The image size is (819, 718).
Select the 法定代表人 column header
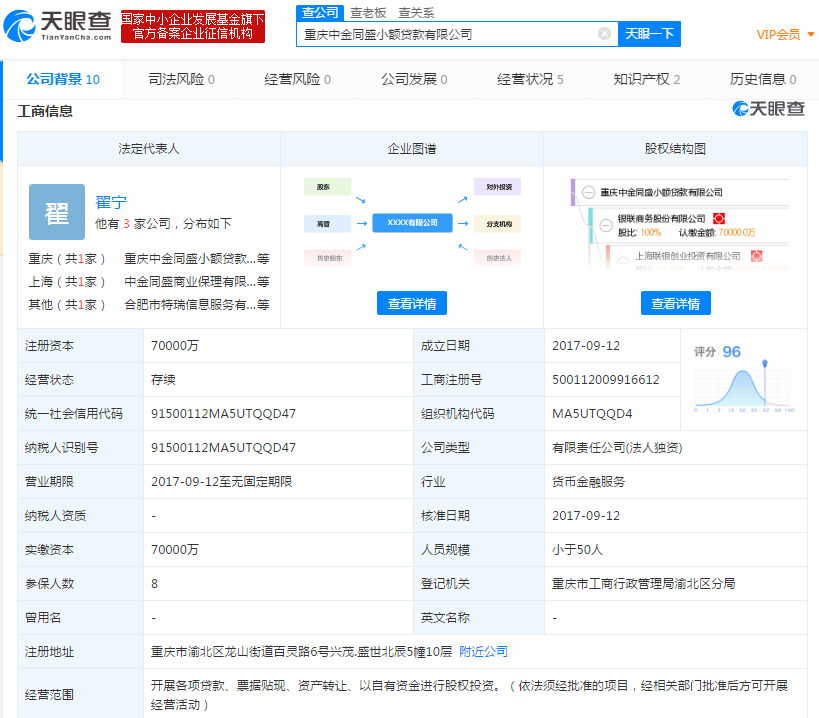click(149, 149)
